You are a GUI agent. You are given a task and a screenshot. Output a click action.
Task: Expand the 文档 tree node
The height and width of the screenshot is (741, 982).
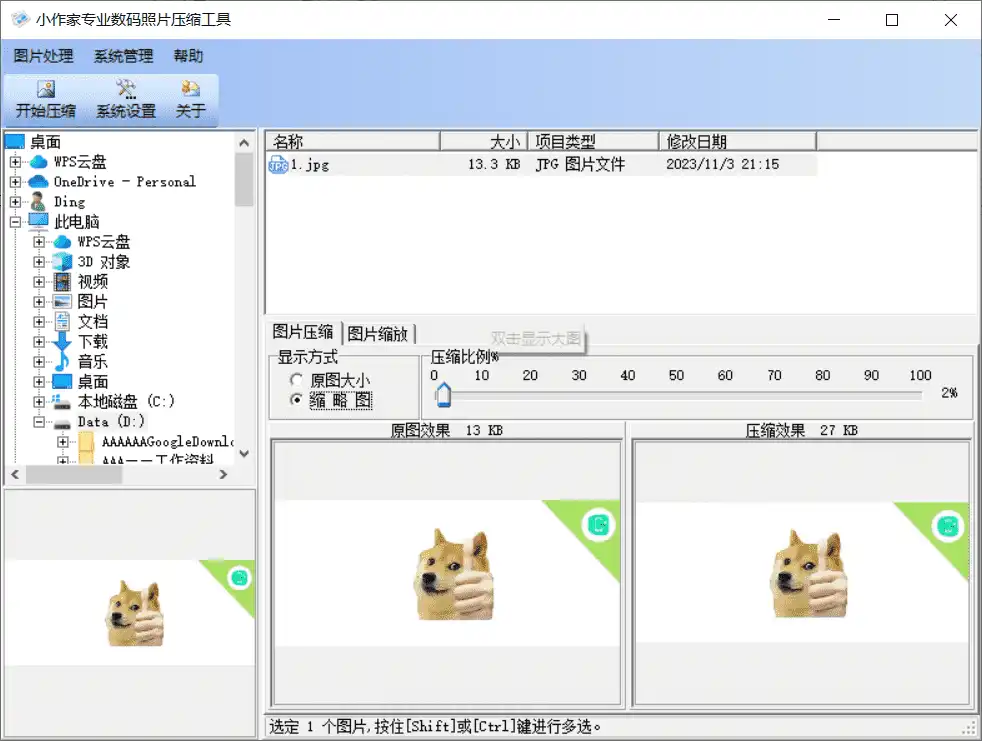click(39, 322)
